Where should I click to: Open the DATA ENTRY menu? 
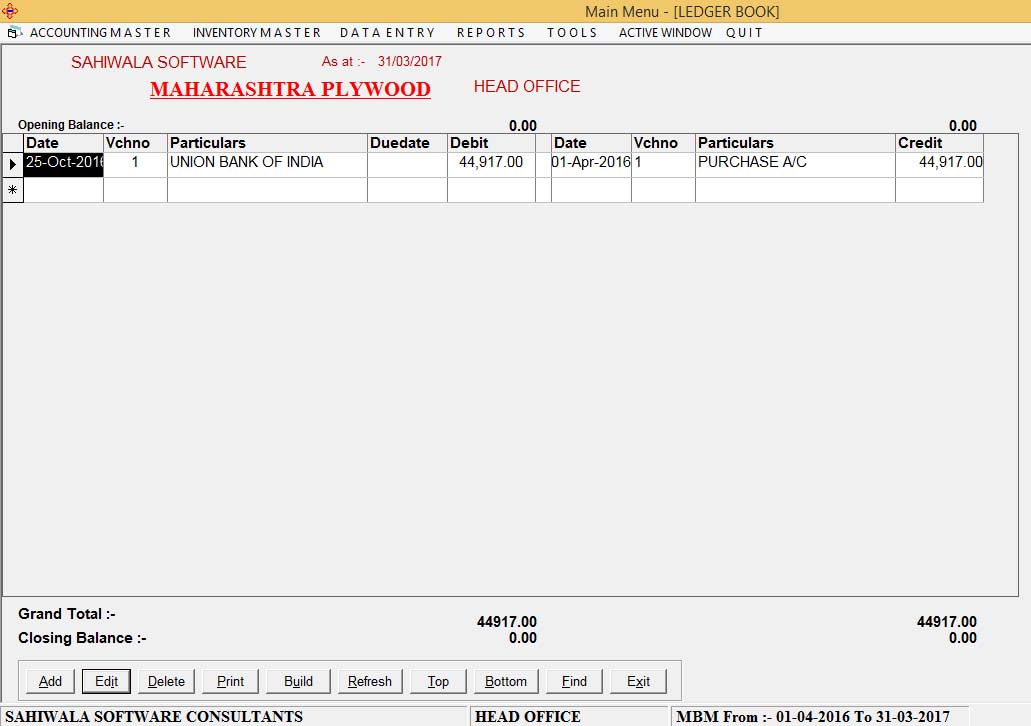pyautogui.click(x=387, y=32)
